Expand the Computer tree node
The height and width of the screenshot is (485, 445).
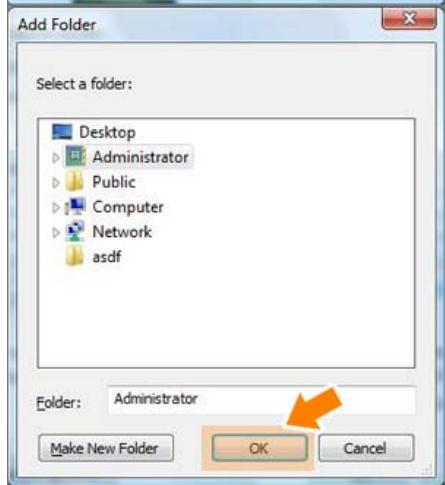[x=56, y=207]
